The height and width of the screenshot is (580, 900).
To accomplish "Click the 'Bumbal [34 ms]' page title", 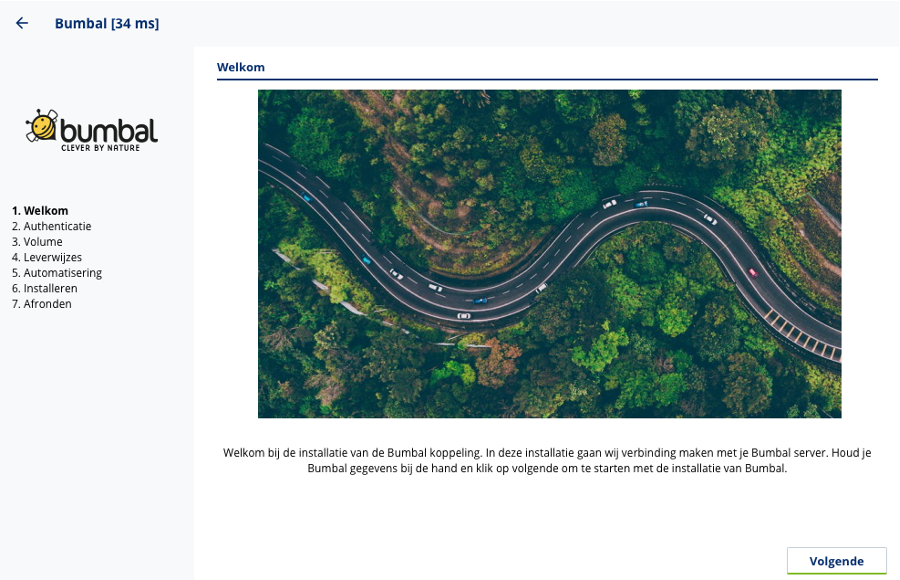I will (x=106, y=23).
